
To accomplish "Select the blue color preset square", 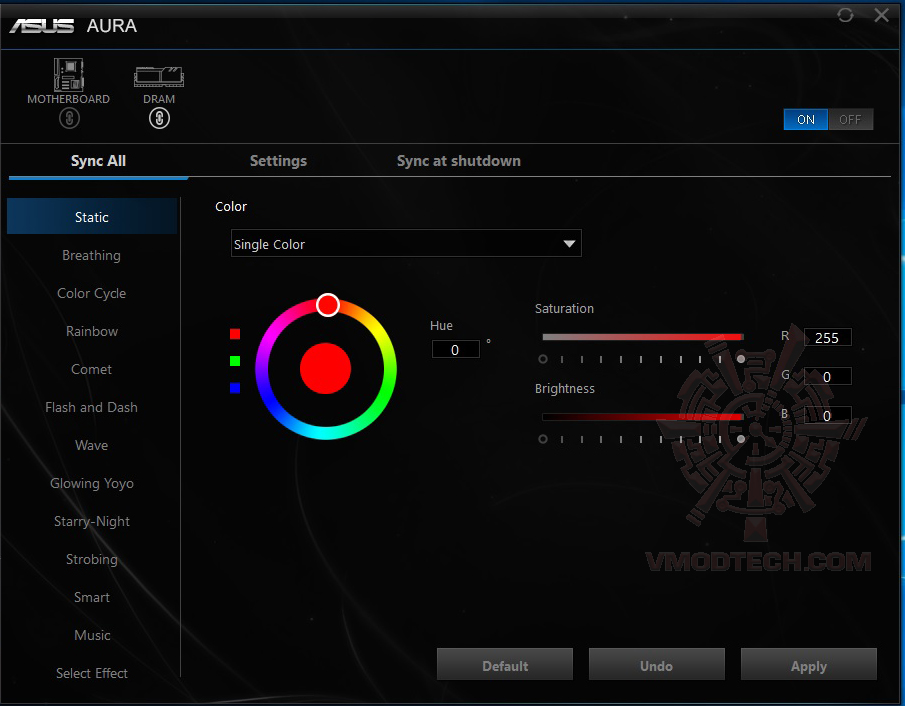I will pyautogui.click(x=234, y=388).
